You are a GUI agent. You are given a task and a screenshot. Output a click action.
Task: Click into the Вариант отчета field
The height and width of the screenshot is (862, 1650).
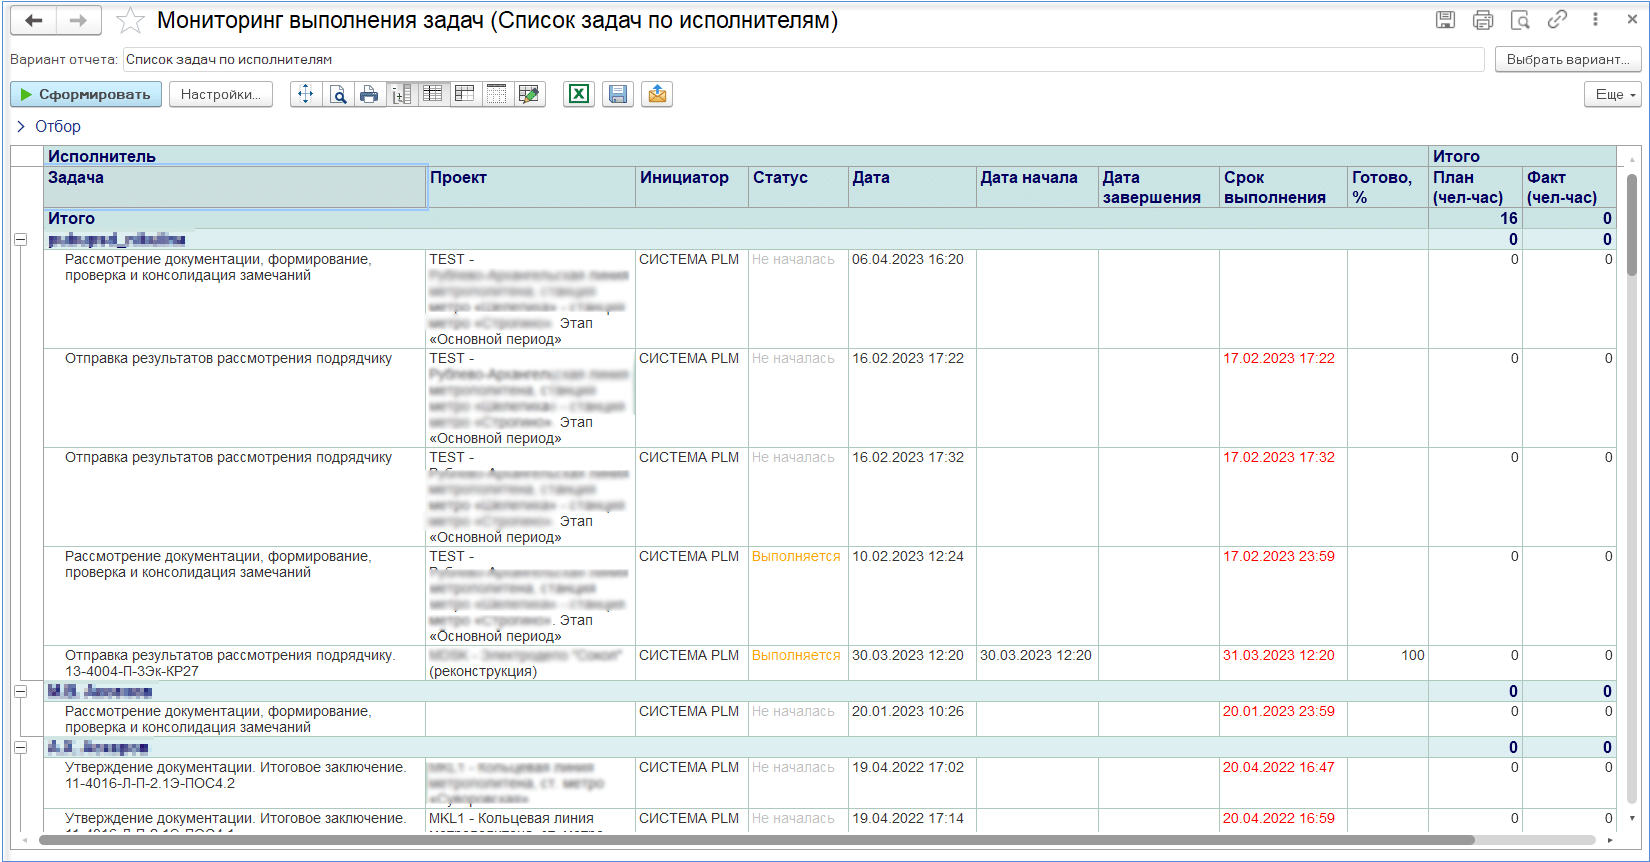coord(803,59)
